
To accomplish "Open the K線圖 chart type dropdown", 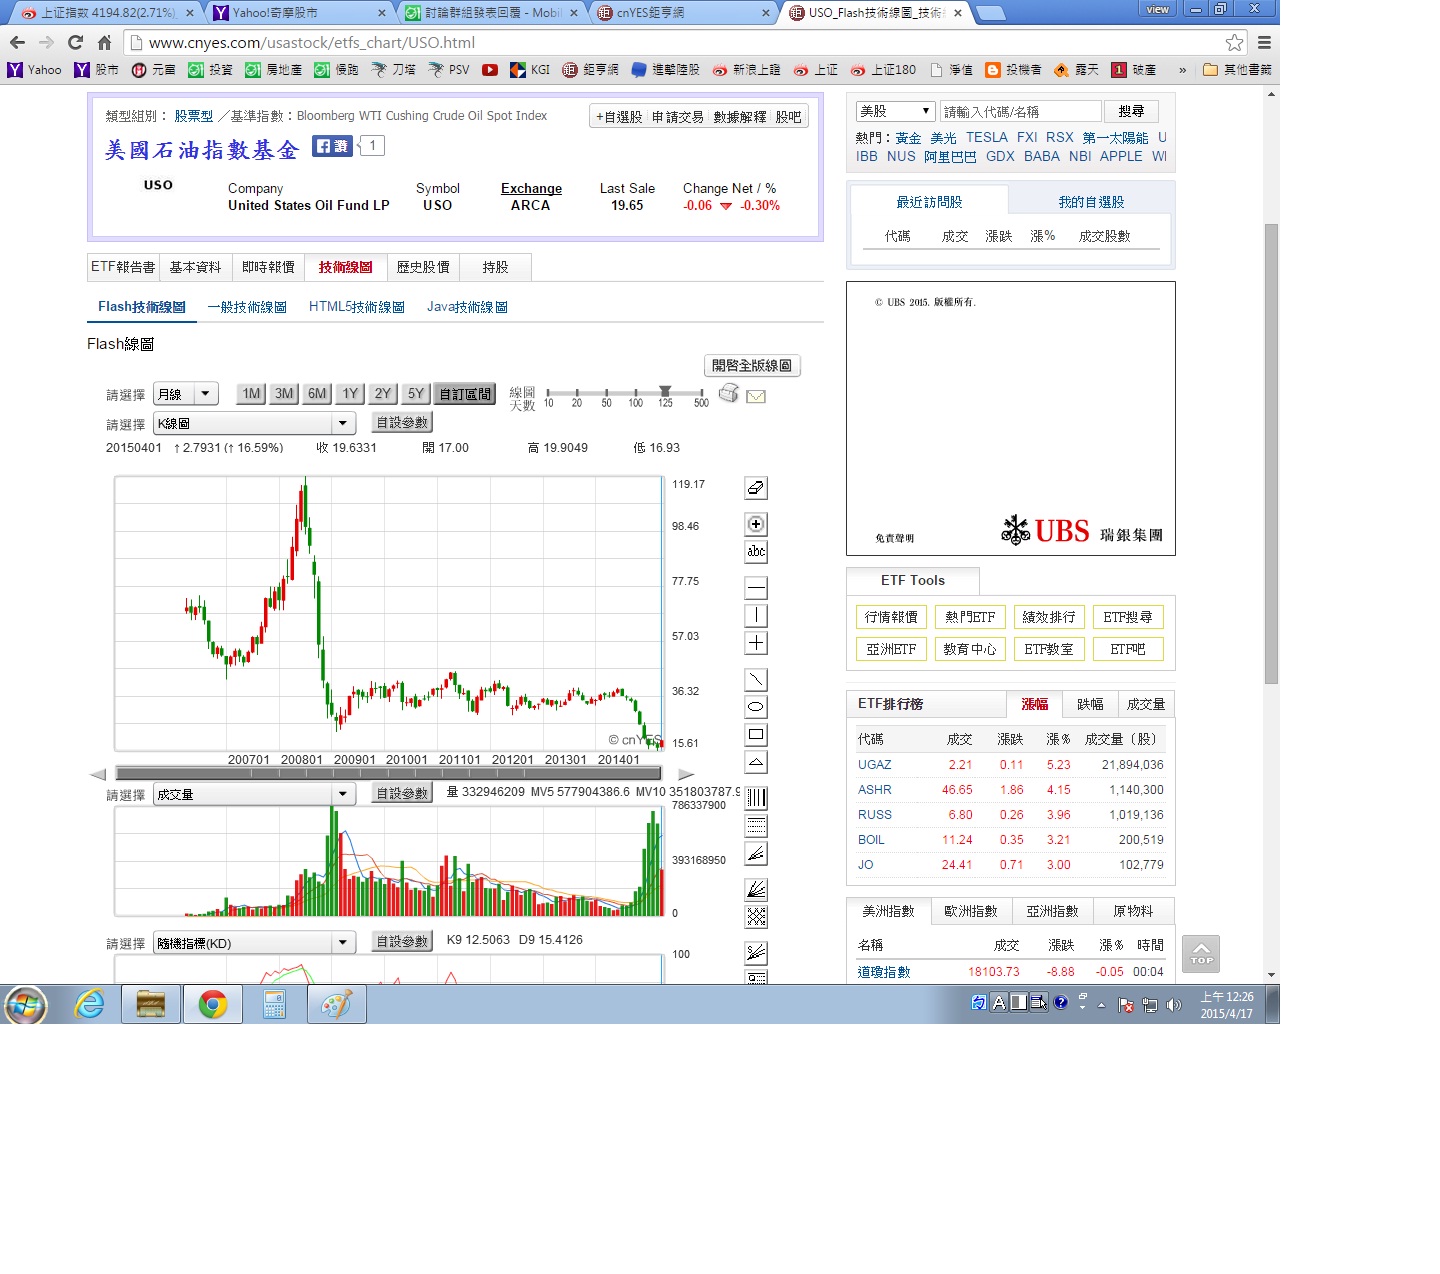I will [x=255, y=424].
